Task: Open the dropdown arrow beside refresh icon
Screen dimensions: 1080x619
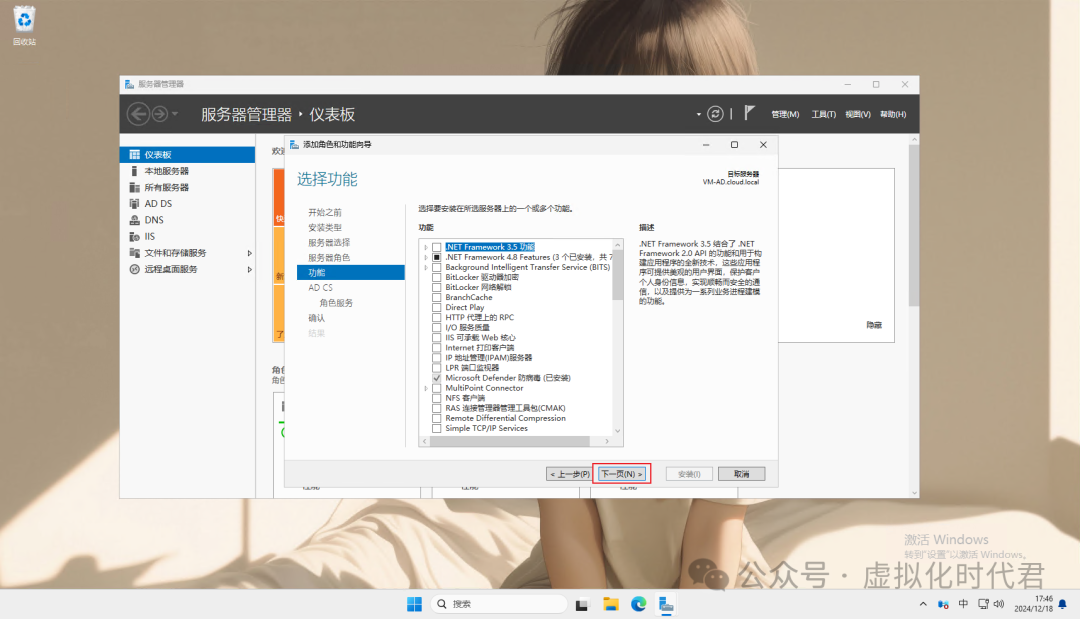Action: click(698, 114)
